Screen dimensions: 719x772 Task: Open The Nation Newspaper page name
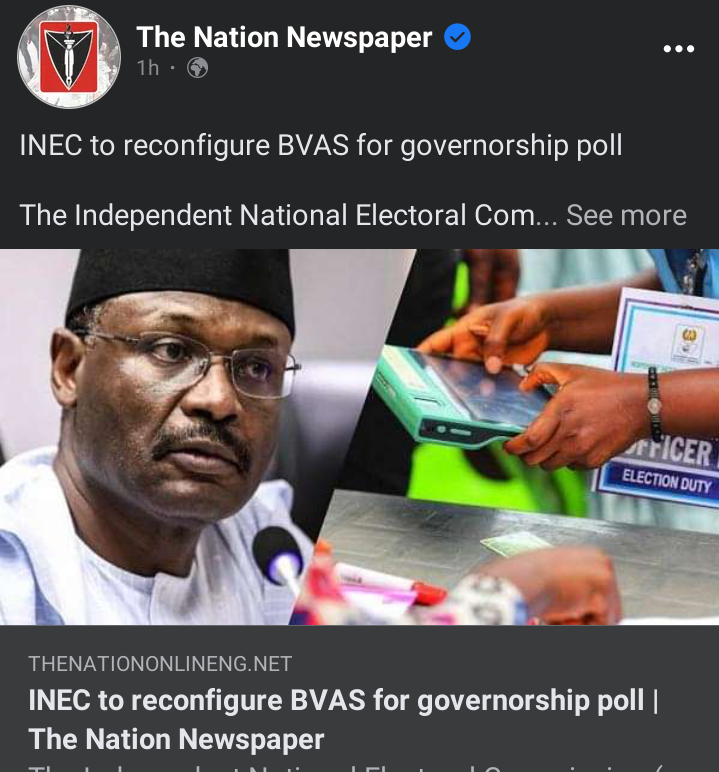284,37
